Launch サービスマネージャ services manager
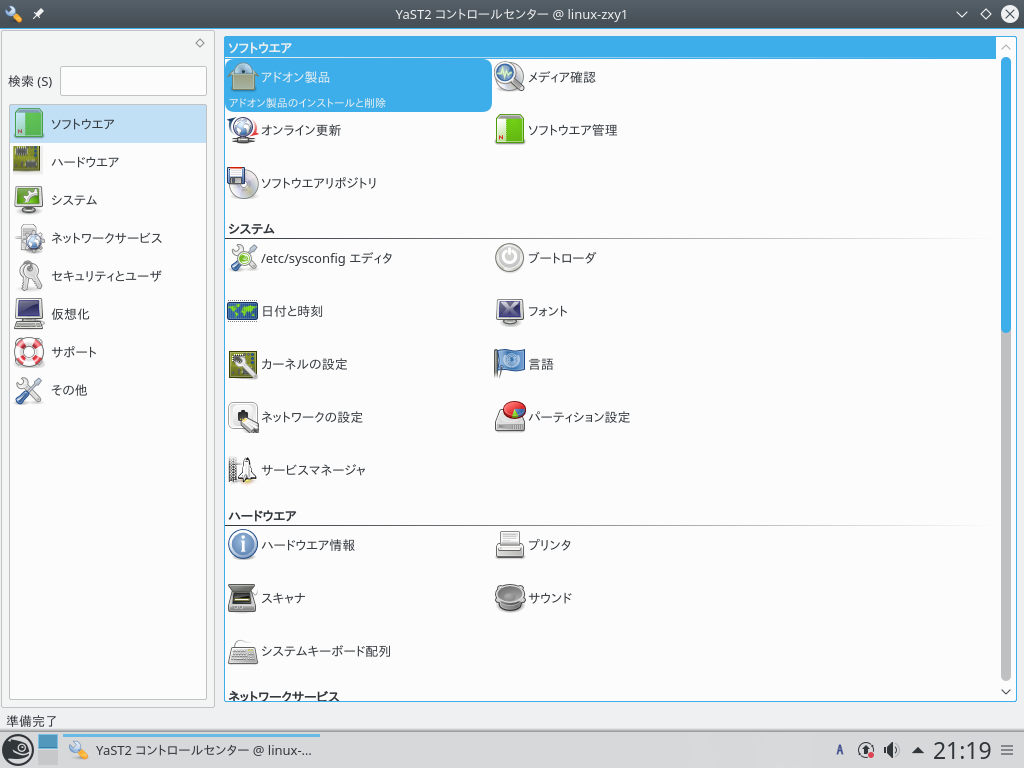The width and height of the screenshot is (1024, 768). pyautogui.click(x=313, y=470)
